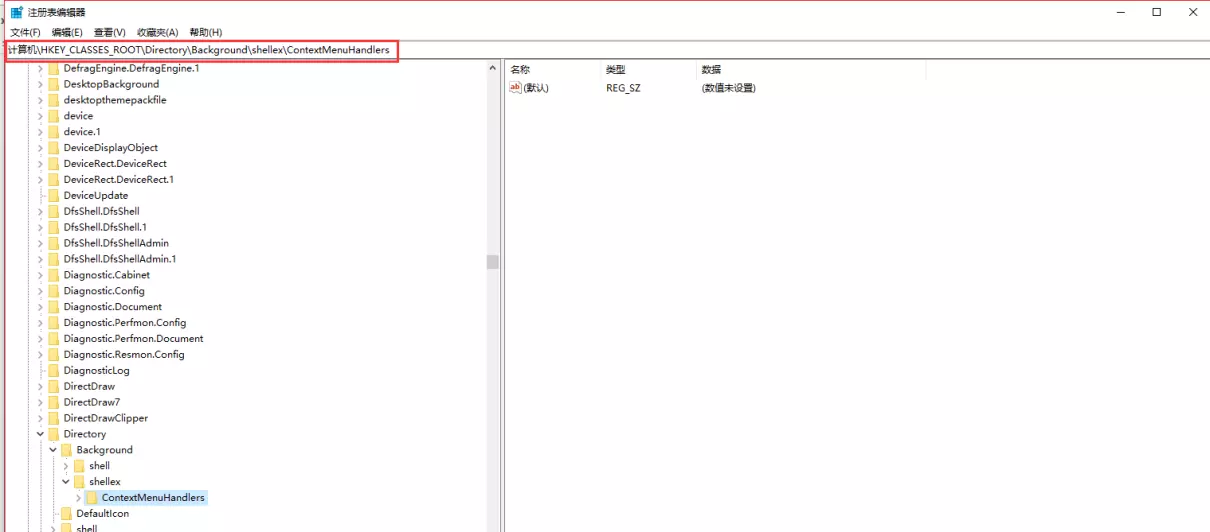Image resolution: width=1210 pixels, height=532 pixels.
Task: Click the (默认) string value icon
Action: pyautogui.click(x=516, y=88)
